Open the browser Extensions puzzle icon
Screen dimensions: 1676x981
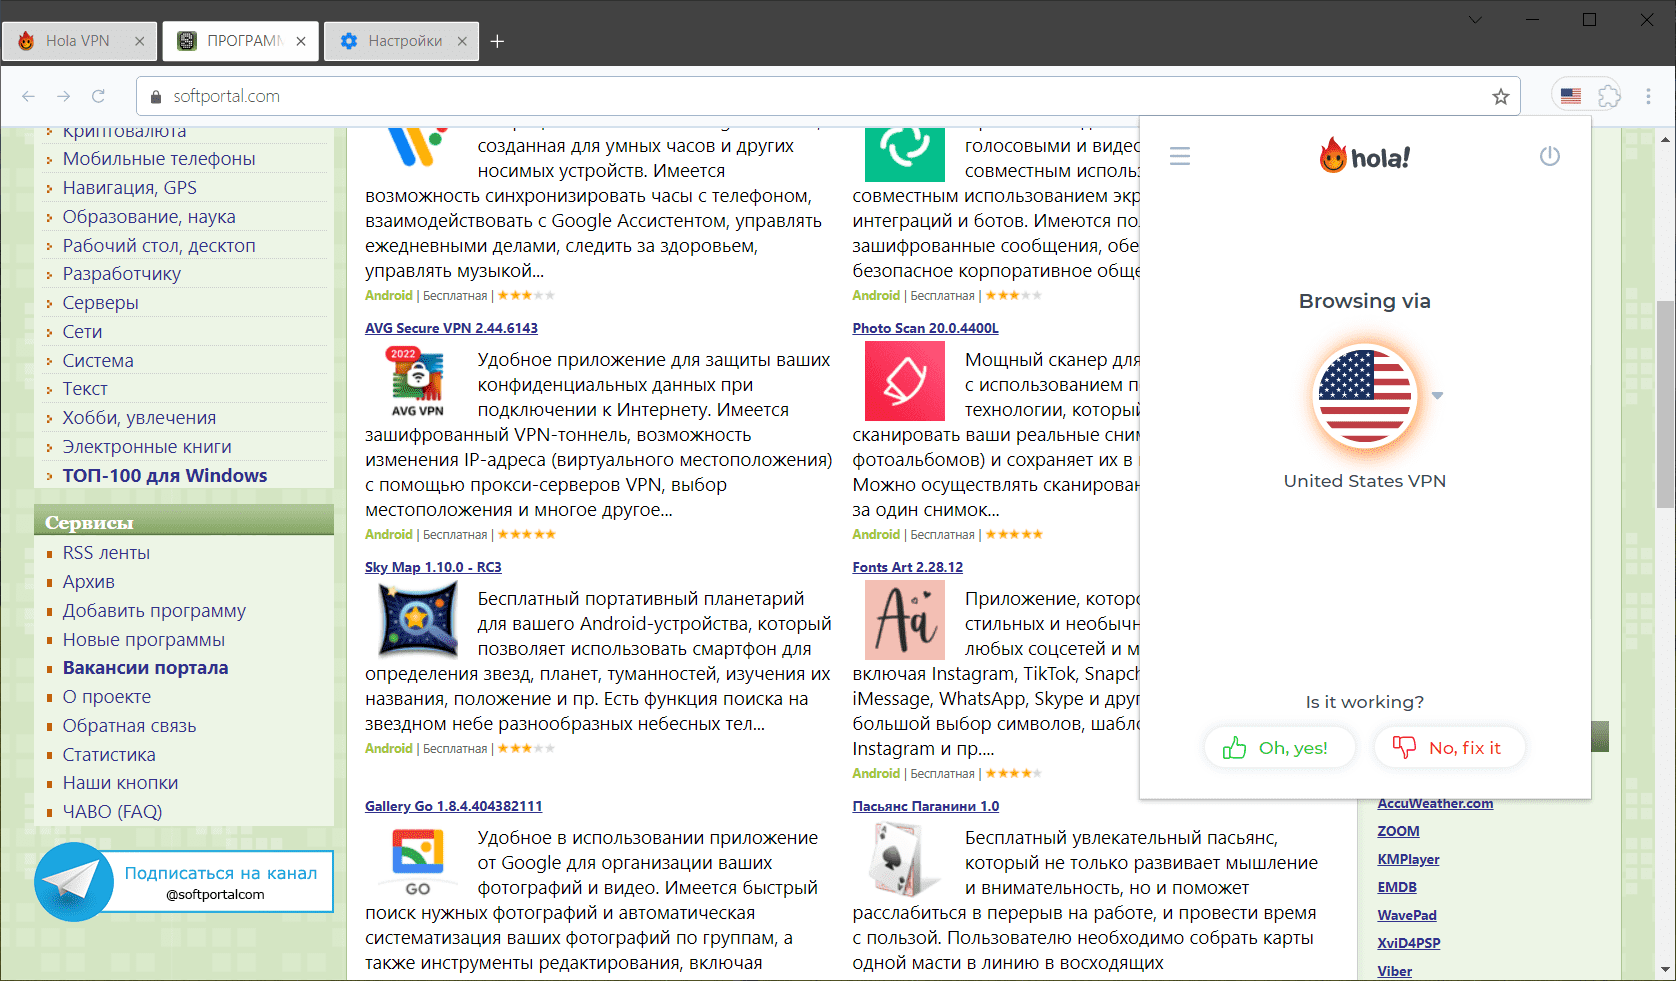point(1609,96)
